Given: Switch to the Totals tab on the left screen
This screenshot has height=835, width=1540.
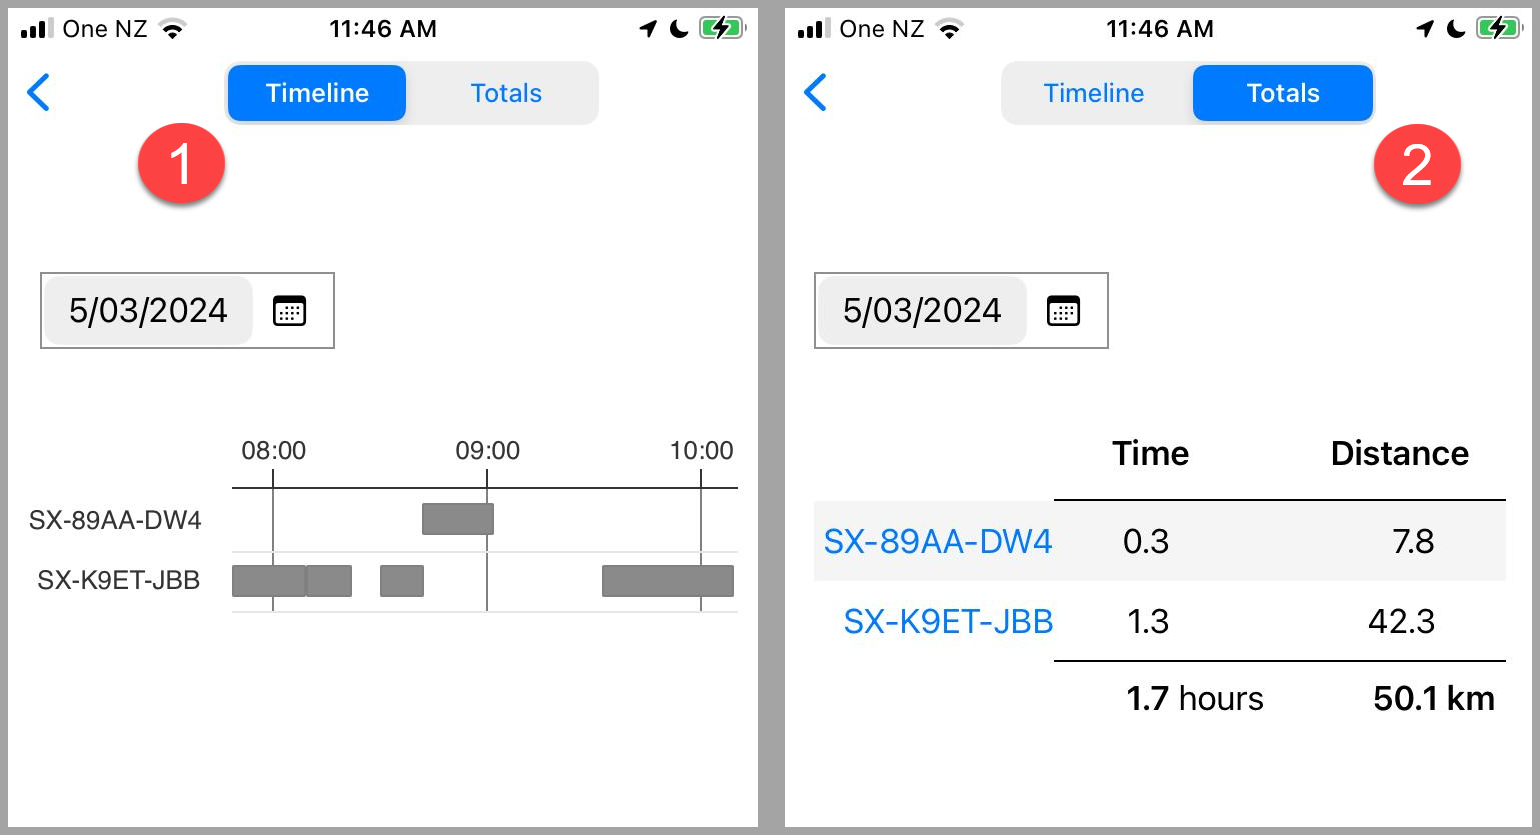Looking at the screenshot, I should coord(506,93).
